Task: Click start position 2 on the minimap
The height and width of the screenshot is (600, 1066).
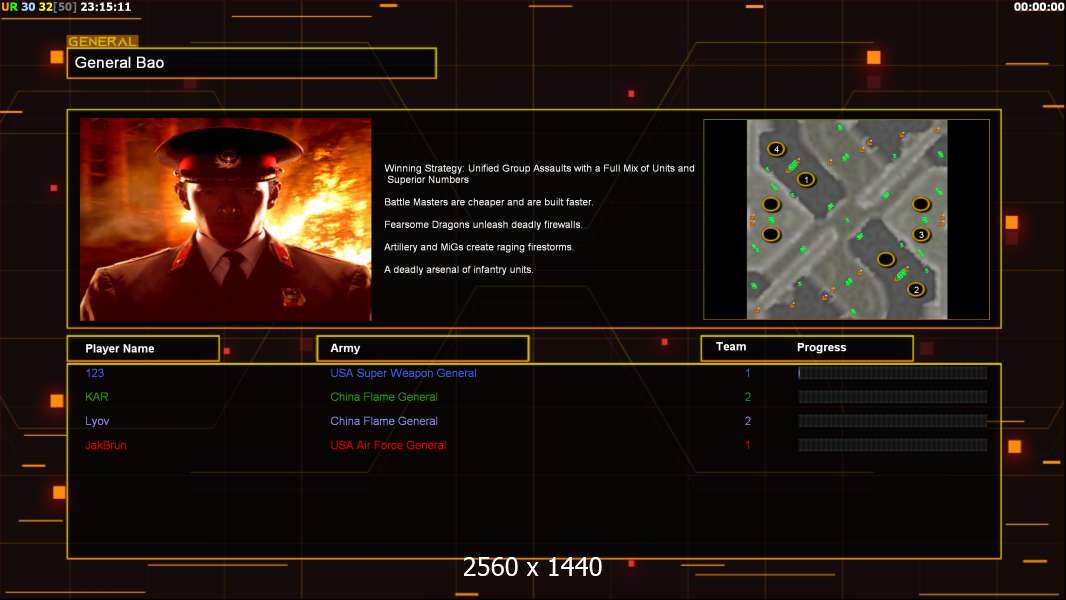Action: point(916,289)
